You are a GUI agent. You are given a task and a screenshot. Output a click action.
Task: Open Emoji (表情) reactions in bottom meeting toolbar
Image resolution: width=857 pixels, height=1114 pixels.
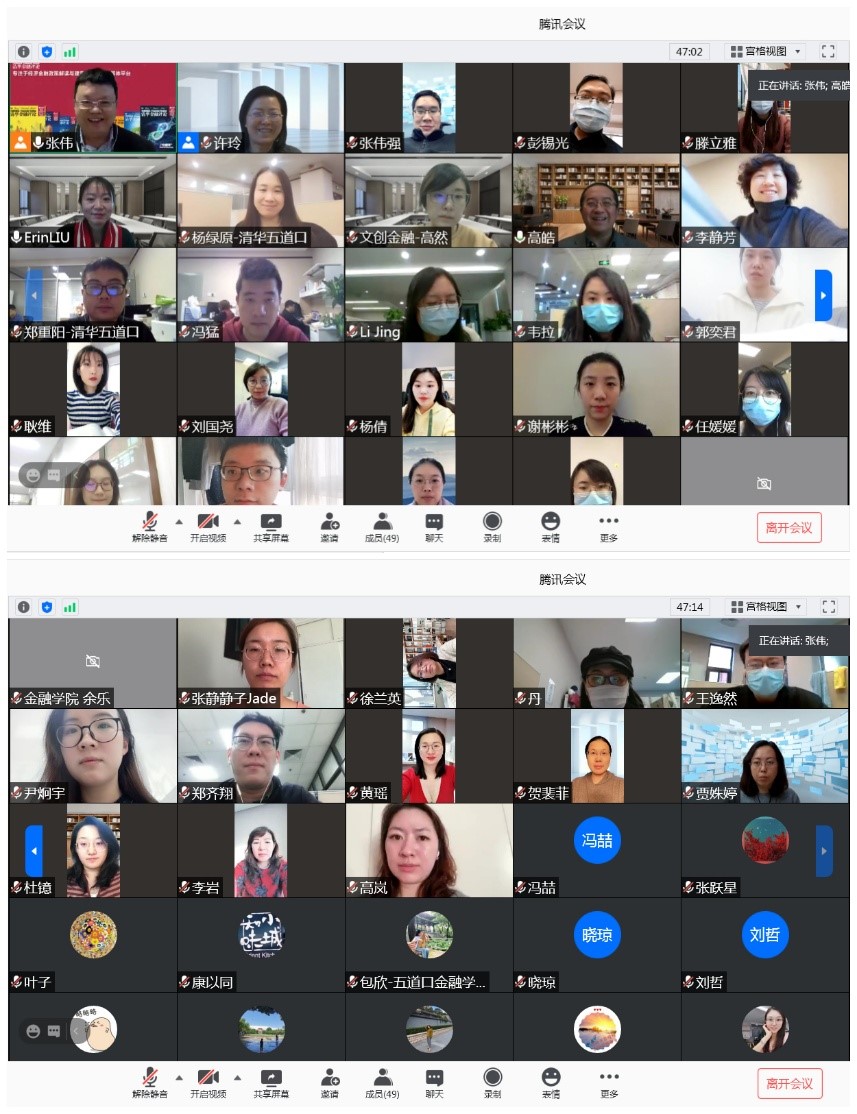(550, 1082)
